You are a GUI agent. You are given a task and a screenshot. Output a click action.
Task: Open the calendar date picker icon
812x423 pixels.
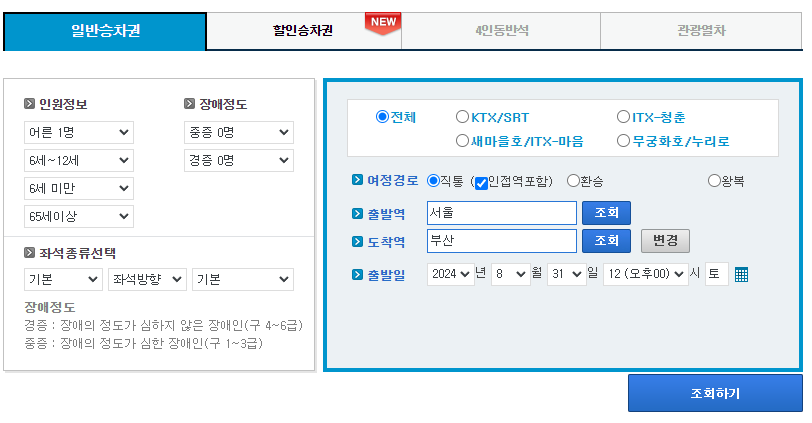(741, 274)
